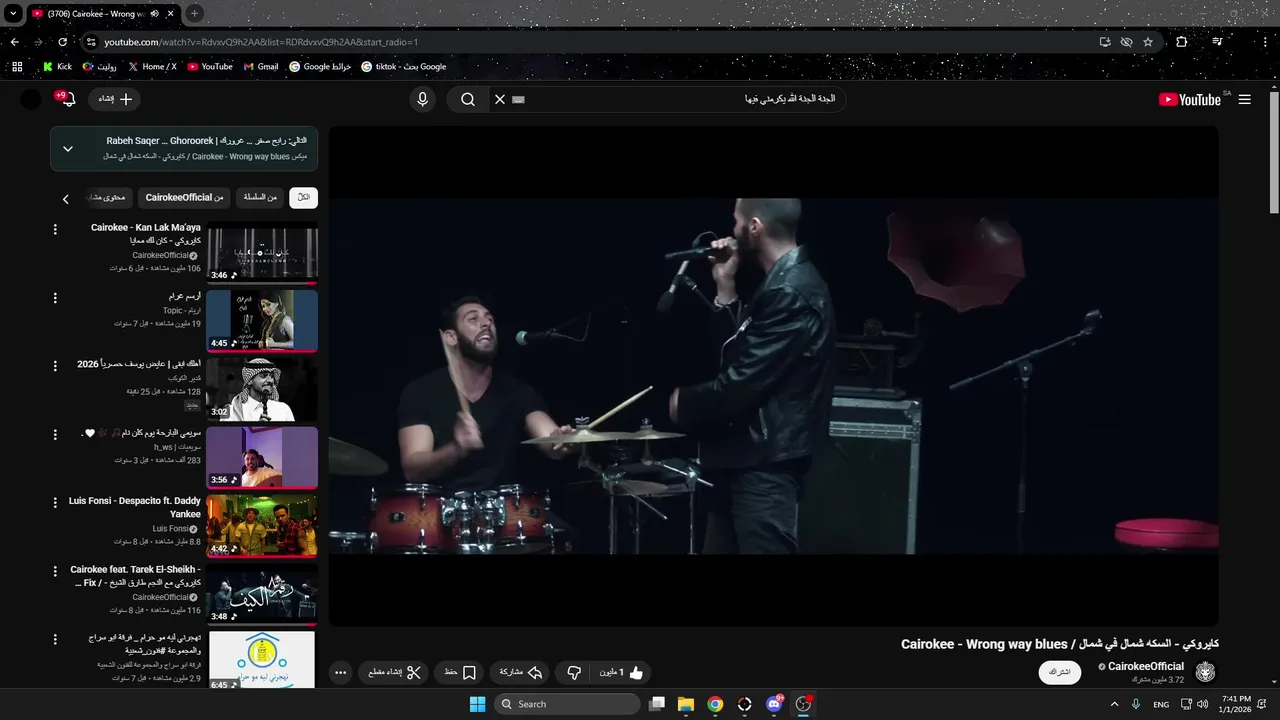Dislike the video with thumbs-down button
1280x720 pixels.
tap(573, 673)
